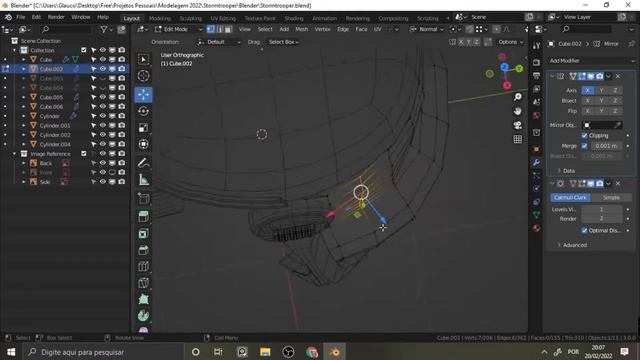Toggle the Optimal Display checkbox
The image size is (640, 360).
(x=584, y=231)
